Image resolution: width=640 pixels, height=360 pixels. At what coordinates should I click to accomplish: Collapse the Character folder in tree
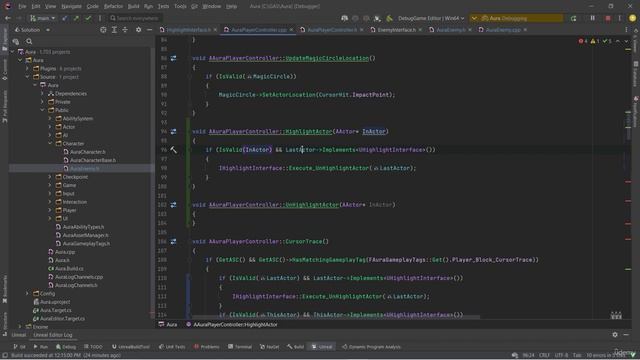(x=50, y=144)
